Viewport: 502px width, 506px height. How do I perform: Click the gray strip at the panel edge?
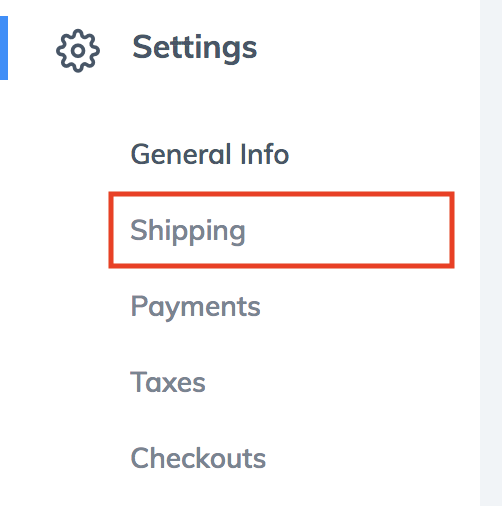[491, 253]
